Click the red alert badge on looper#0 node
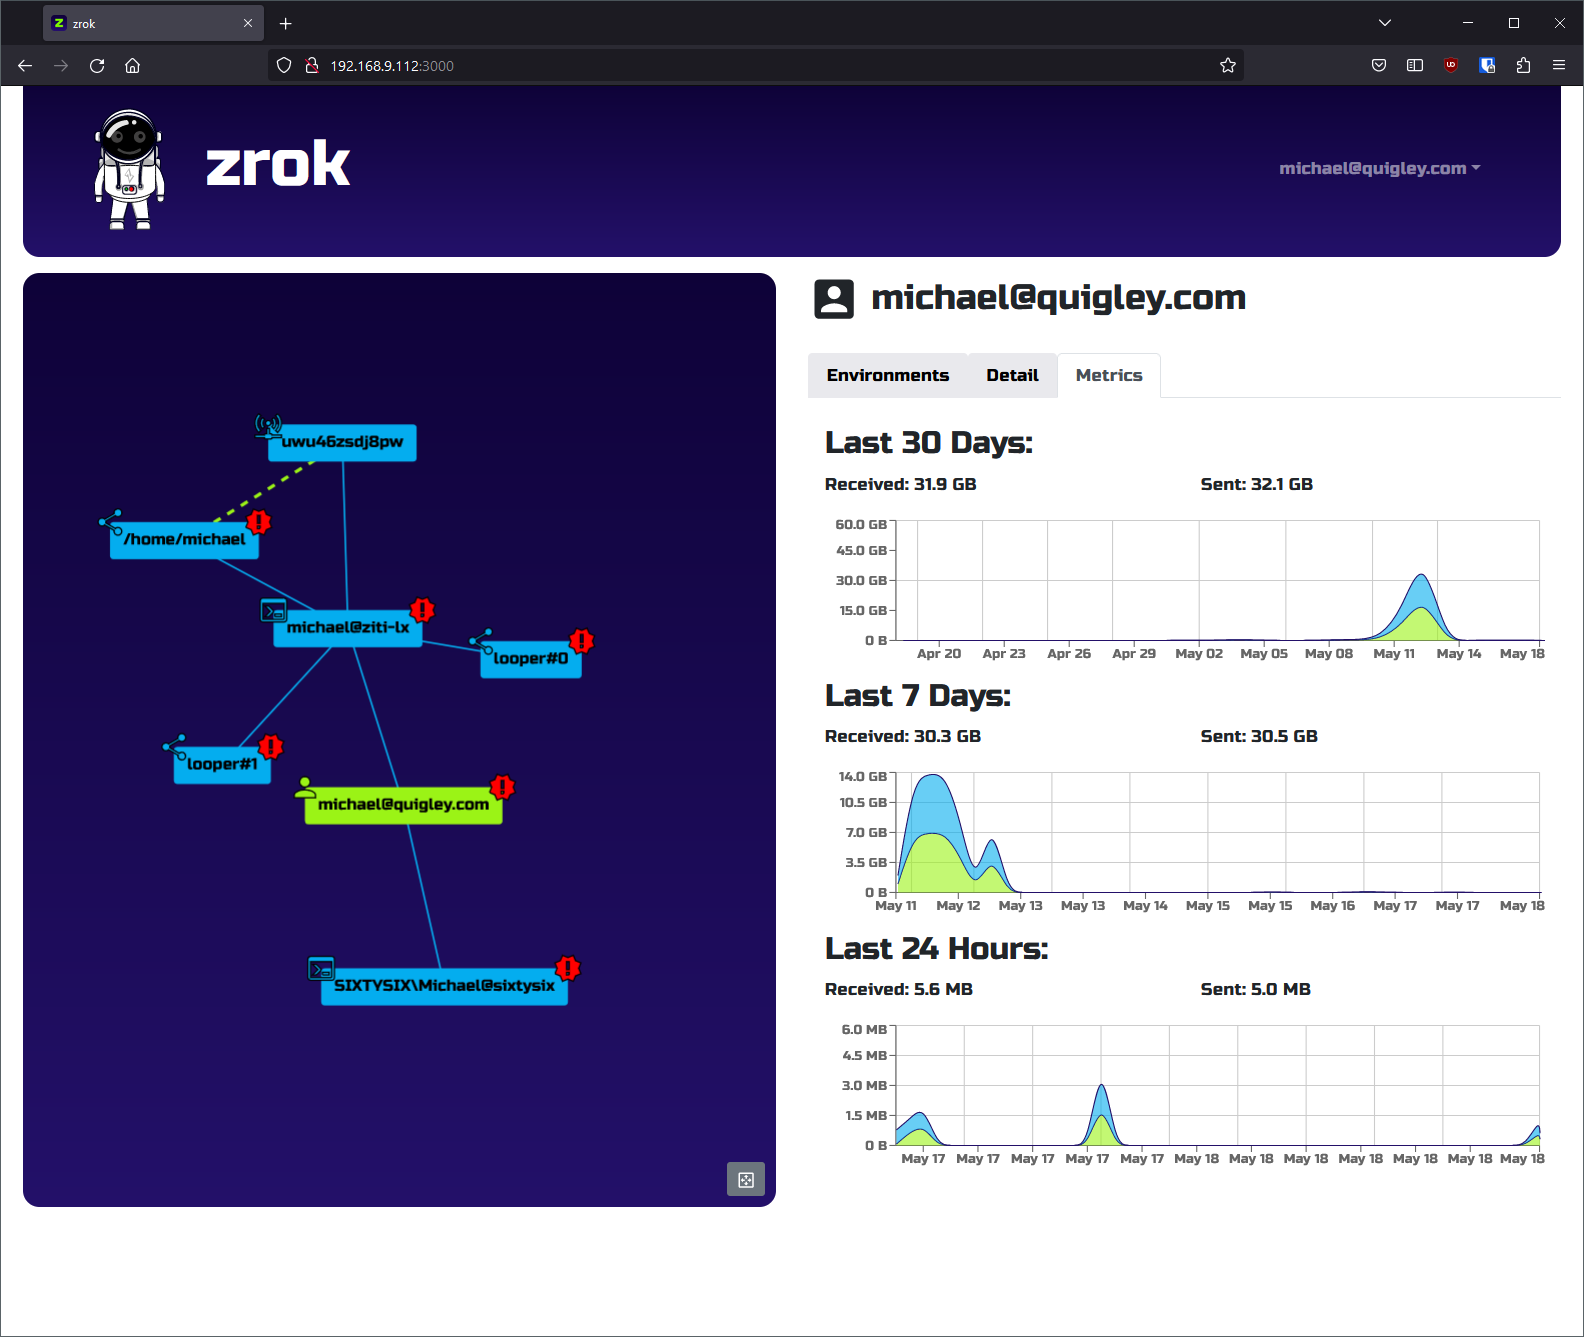The image size is (1584, 1337). click(x=582, y=641)
